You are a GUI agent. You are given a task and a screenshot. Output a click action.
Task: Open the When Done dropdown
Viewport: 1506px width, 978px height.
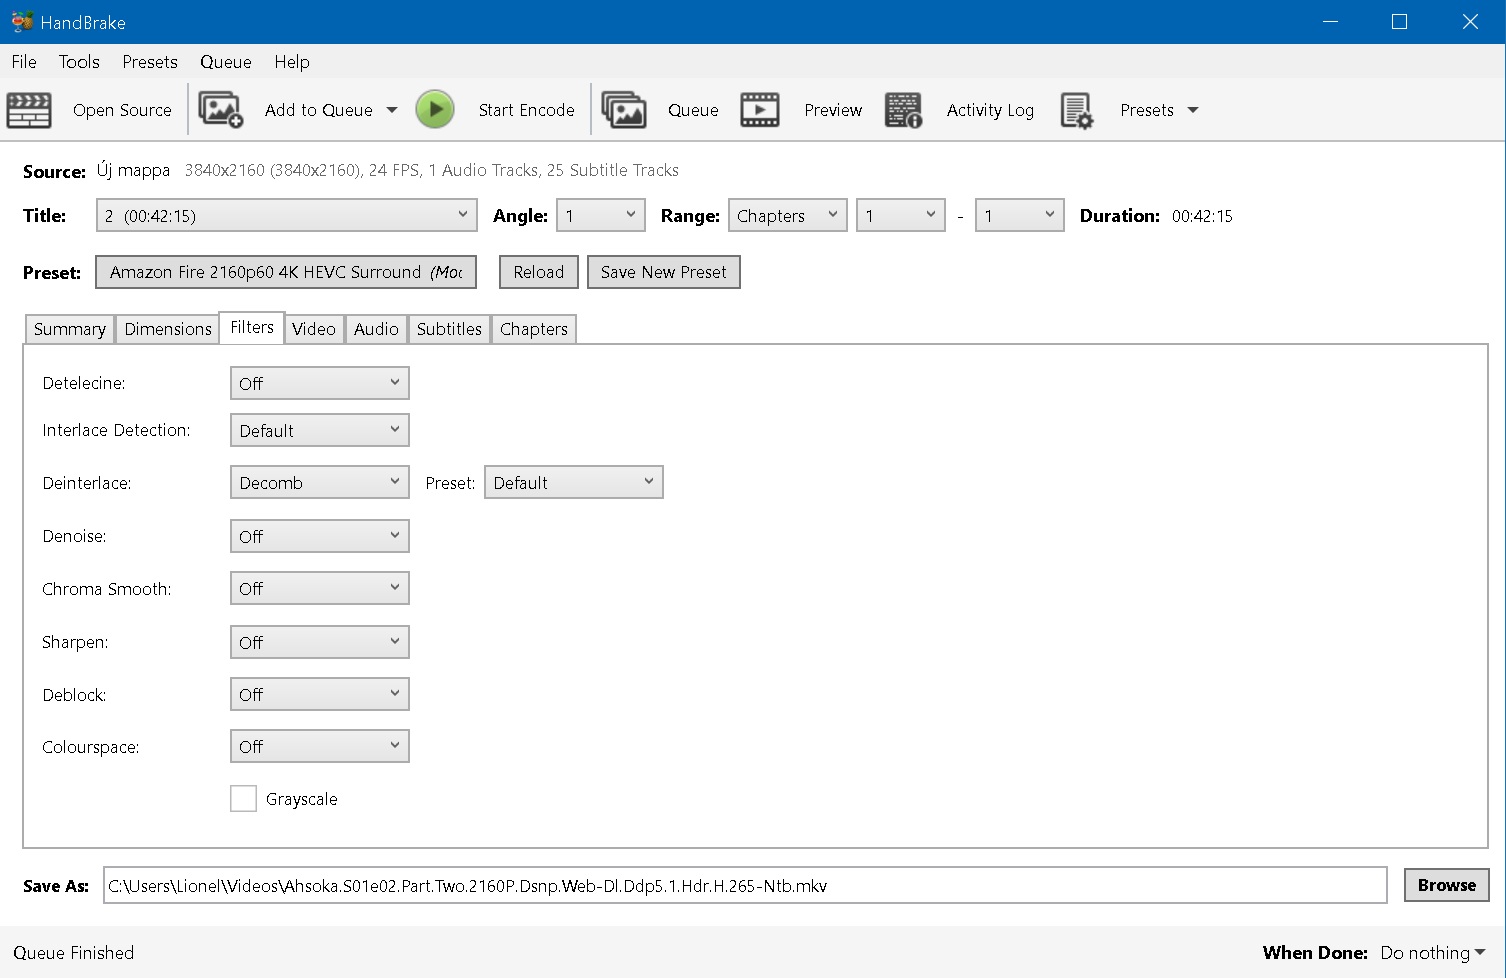[1432, 952]
